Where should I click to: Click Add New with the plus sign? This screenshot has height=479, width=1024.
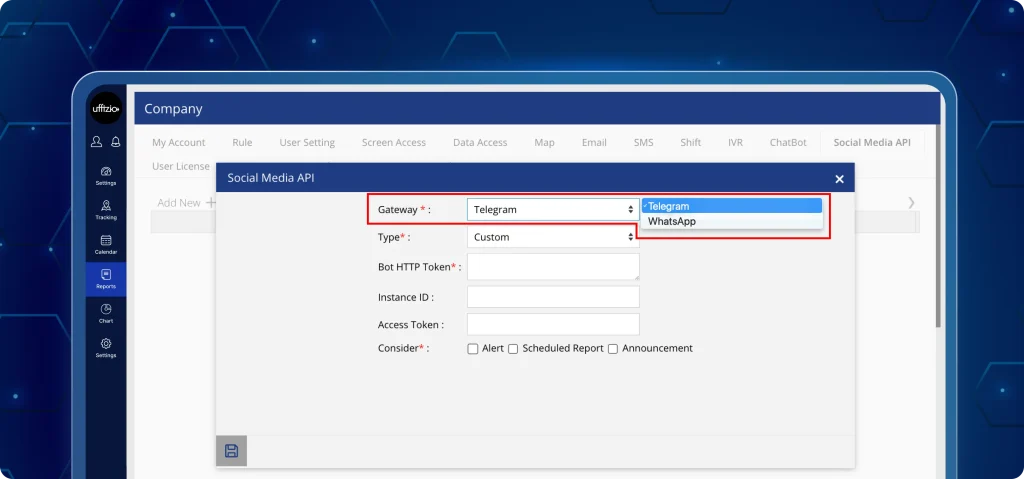click(186, 203)
